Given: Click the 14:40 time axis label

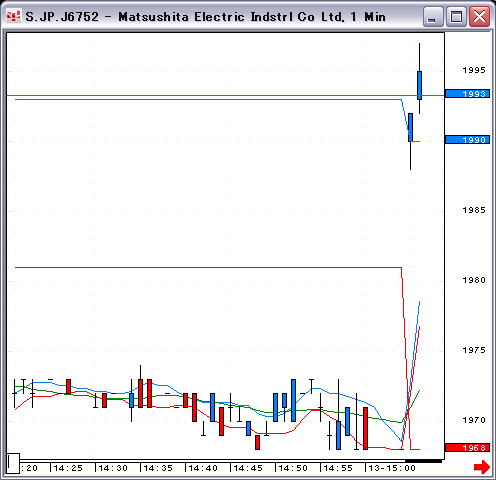Looking at the screenshot, I should coord(203,468).
